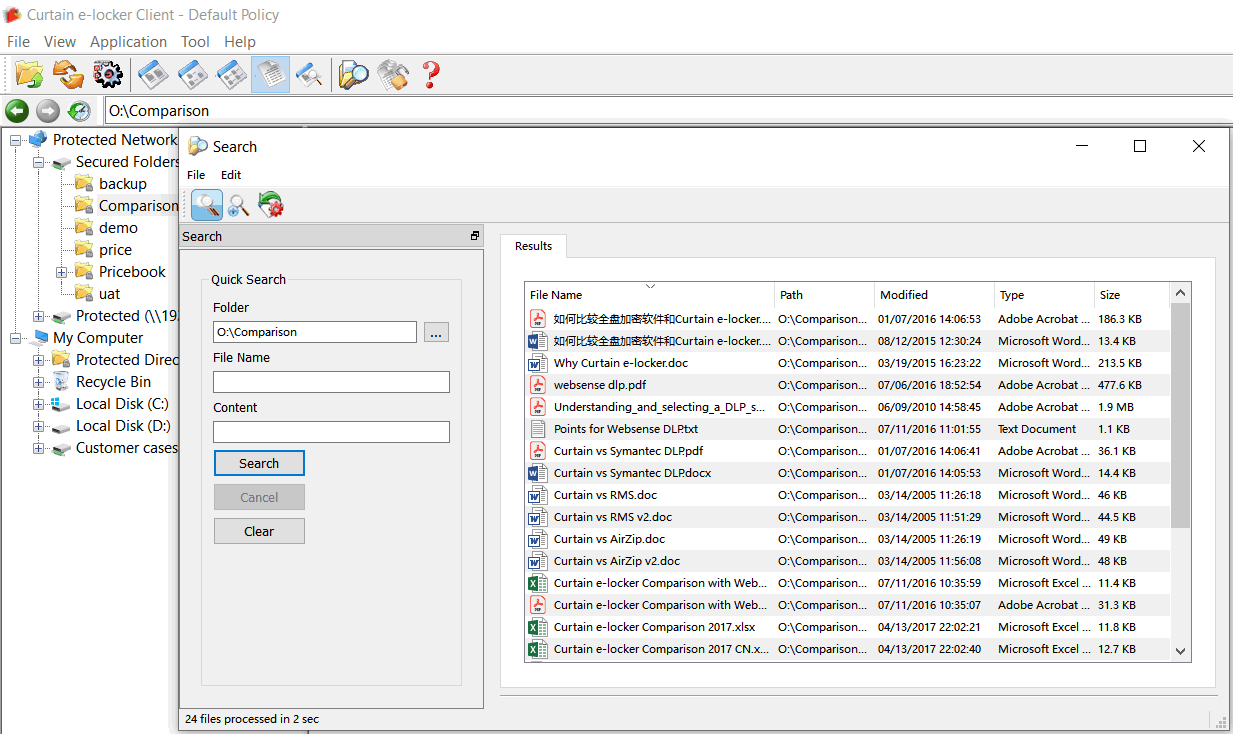The width and height of the screenshot is (1233, 734).
Task: Click the Cancel button
Action: [259, 497]
